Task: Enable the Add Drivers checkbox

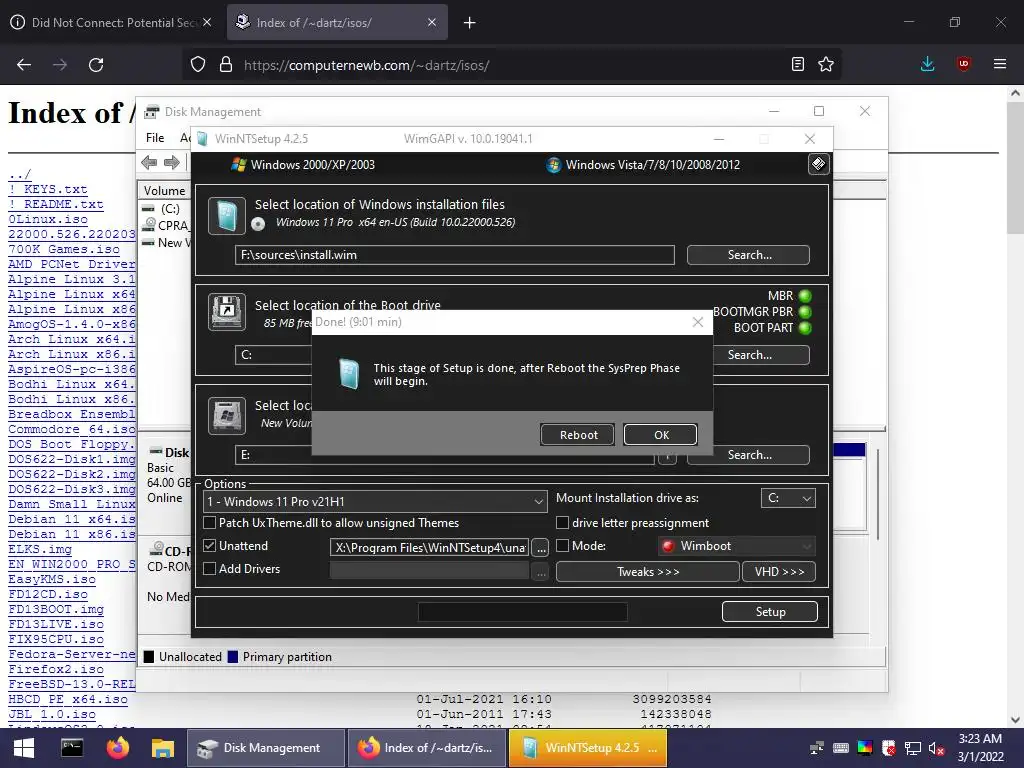Action: (x=210, y=569)
